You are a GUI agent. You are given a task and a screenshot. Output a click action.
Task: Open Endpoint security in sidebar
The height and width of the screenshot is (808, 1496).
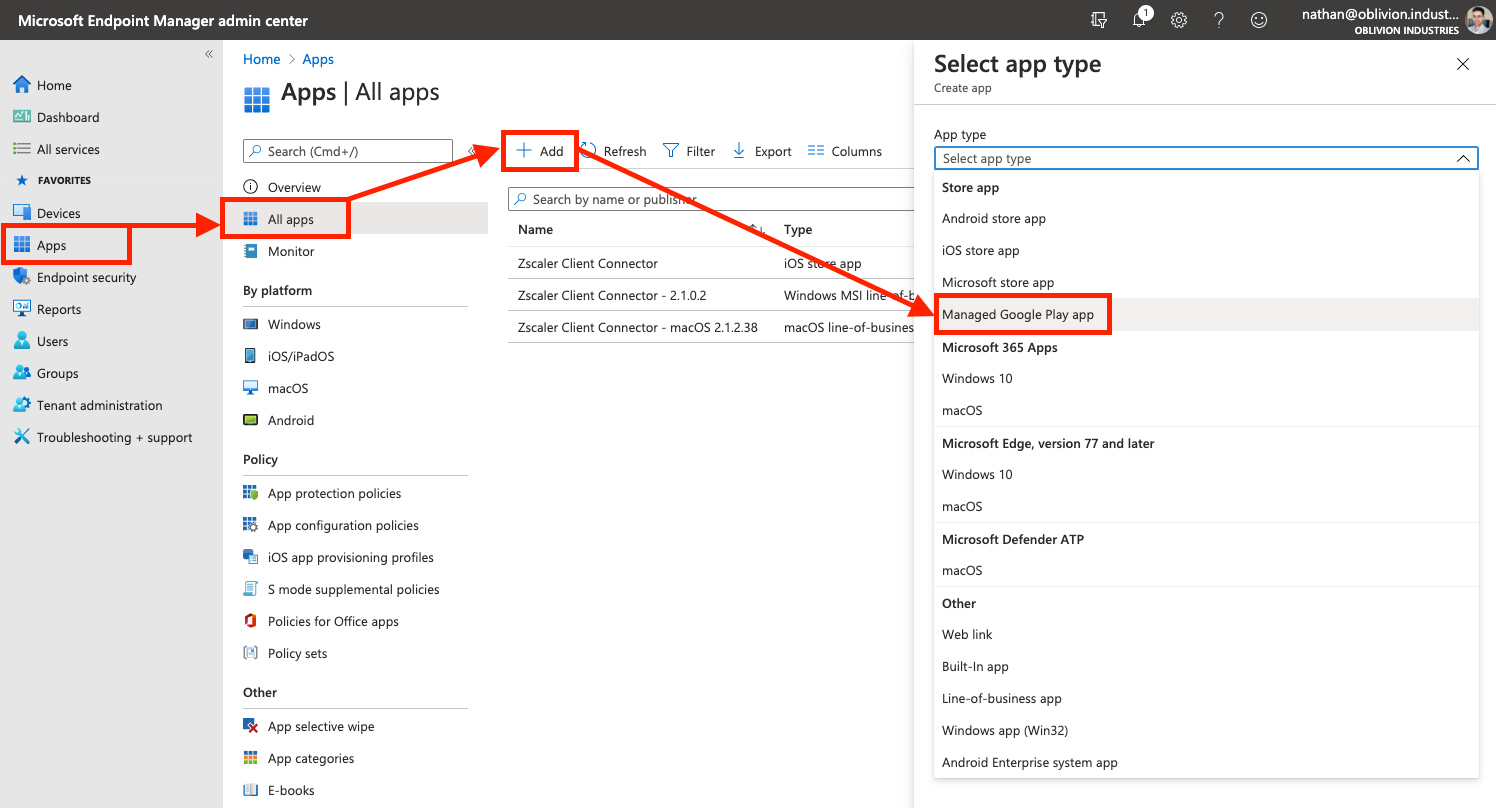coord(86,277)
